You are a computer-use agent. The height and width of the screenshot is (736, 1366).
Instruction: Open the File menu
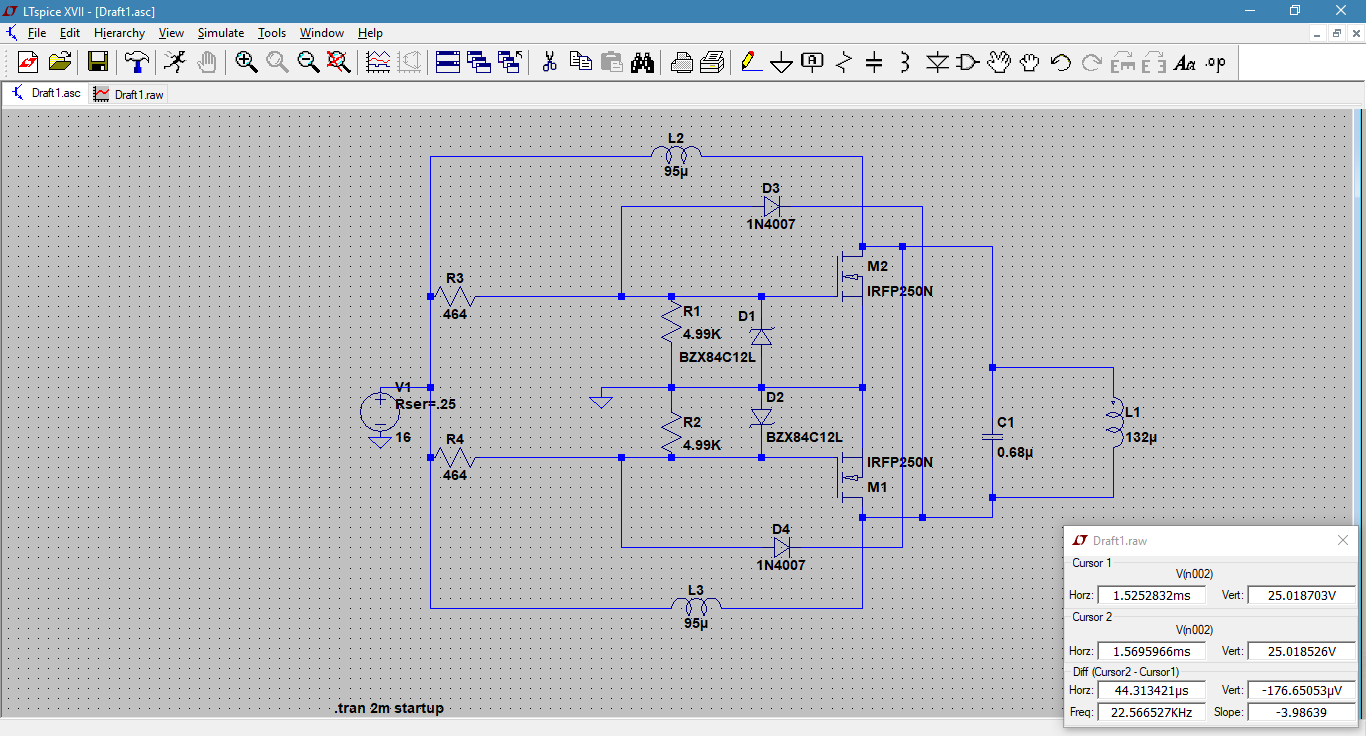pos(37,33)
